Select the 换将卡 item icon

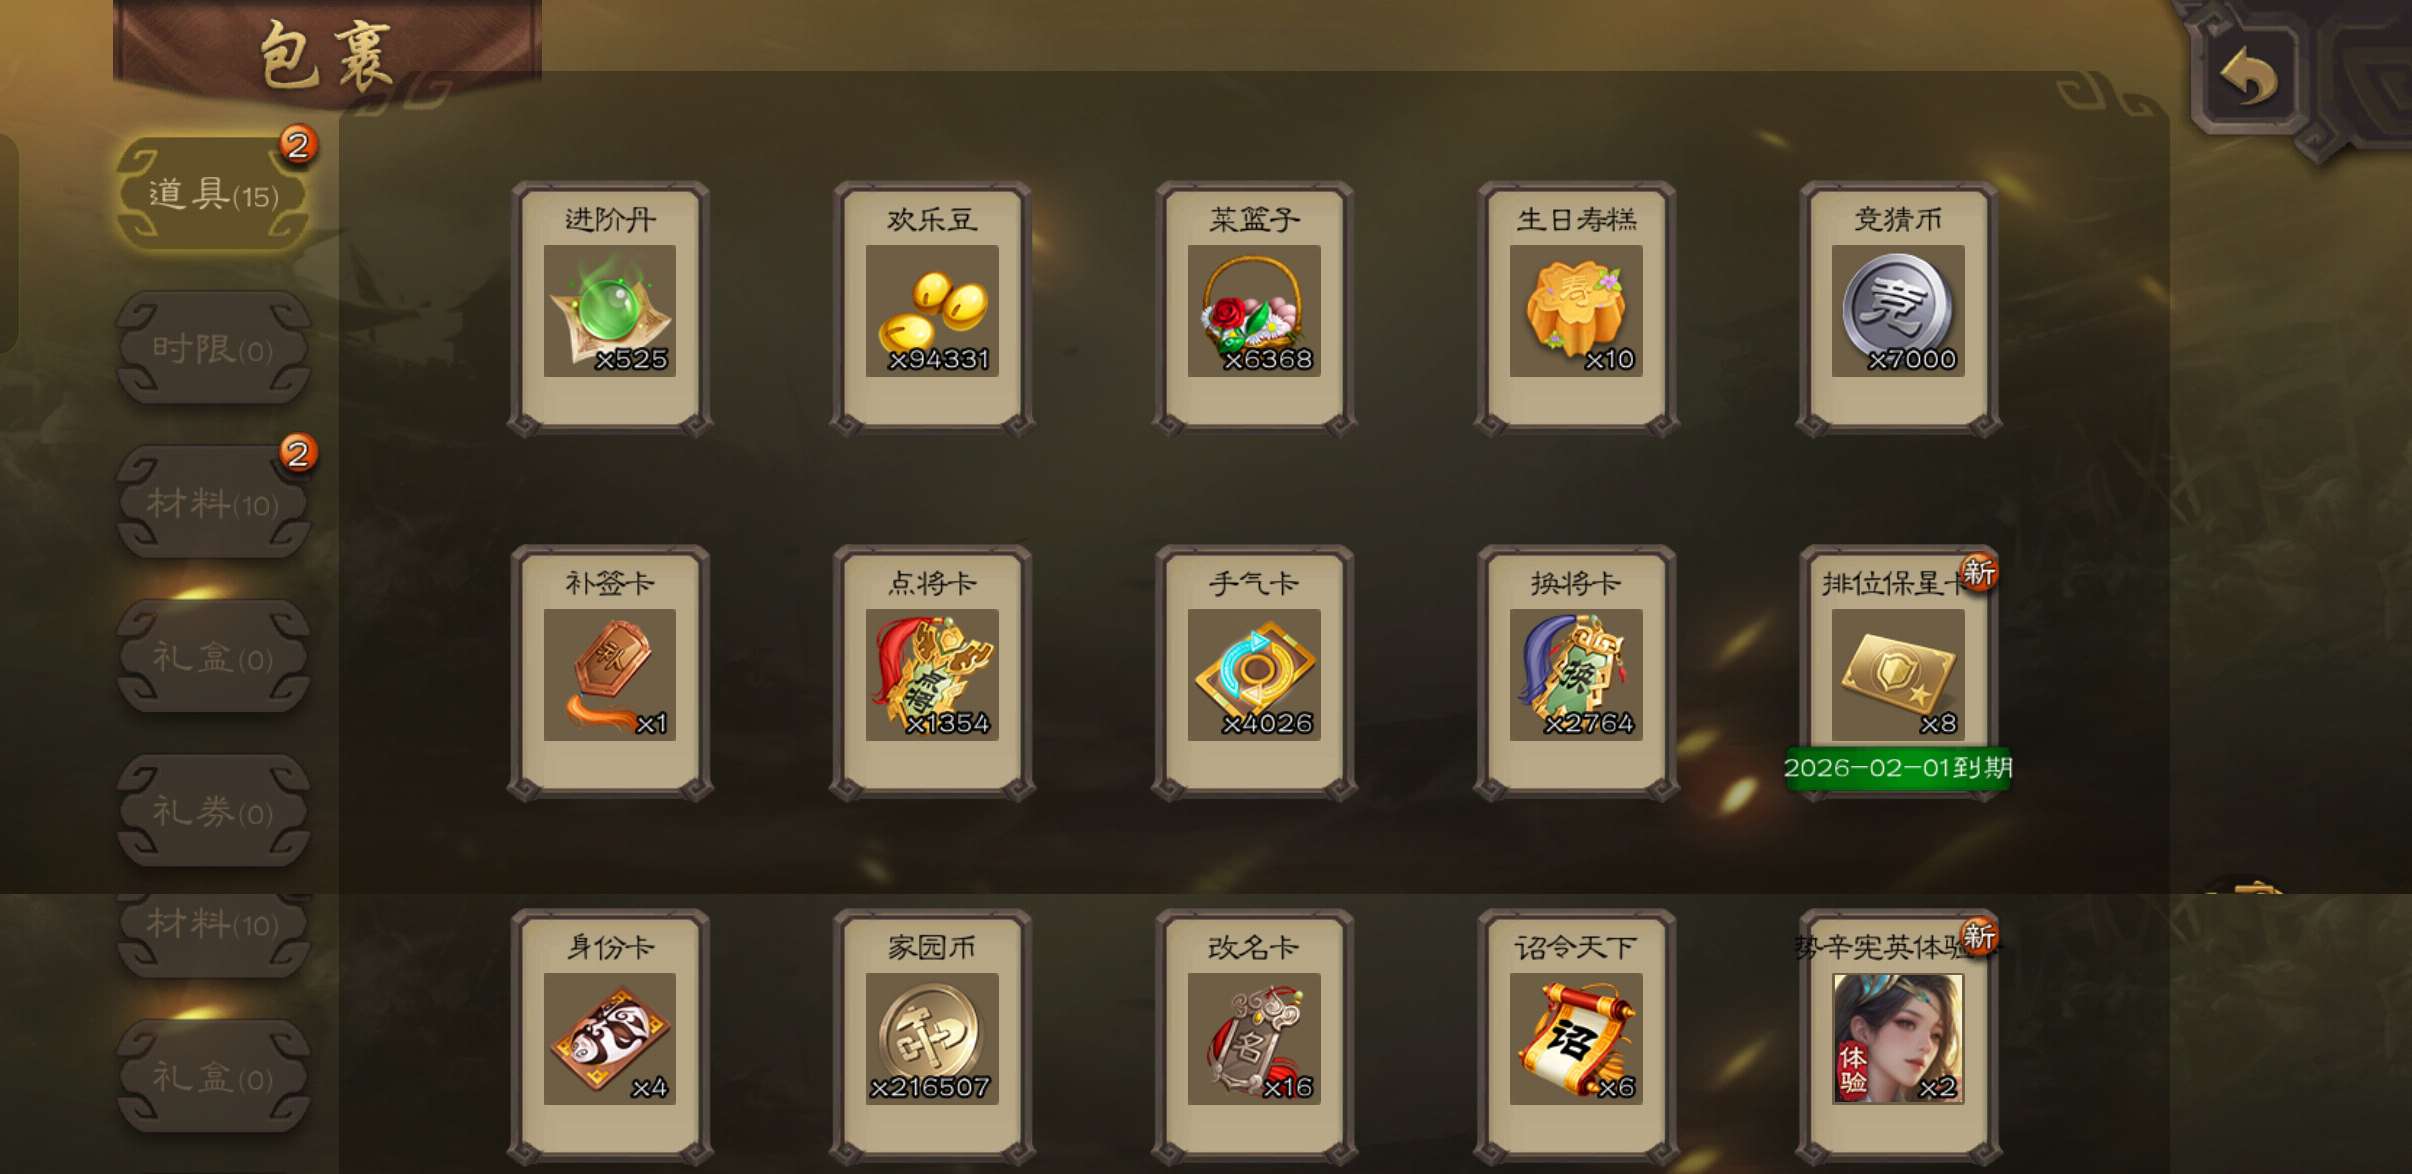pos(1576,674)
